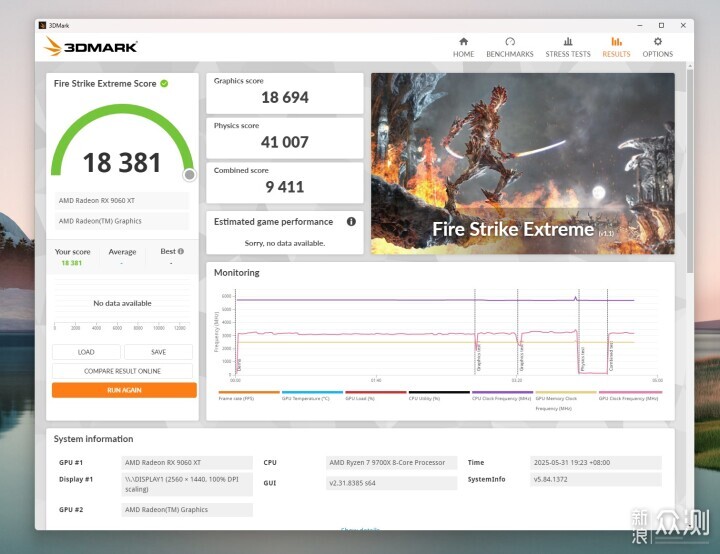Click Combined test marker in monitoring chart
Image resolution: width=720 pixels, height=554 pixels.
pyautogui.click(x=611, y=356)
